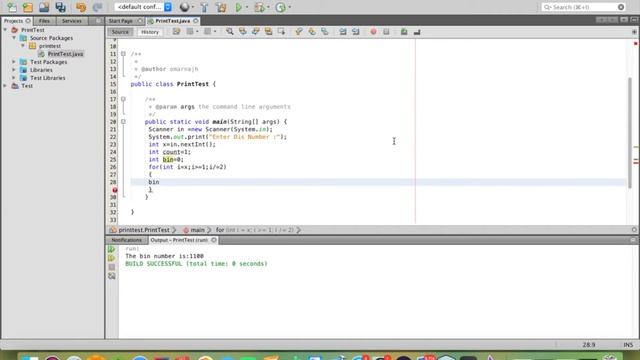Screen dimensions: 640x360
Task: Click the Uncomment icon in editor toolbar
Action: pyautogui.click(x=417, y=32)
